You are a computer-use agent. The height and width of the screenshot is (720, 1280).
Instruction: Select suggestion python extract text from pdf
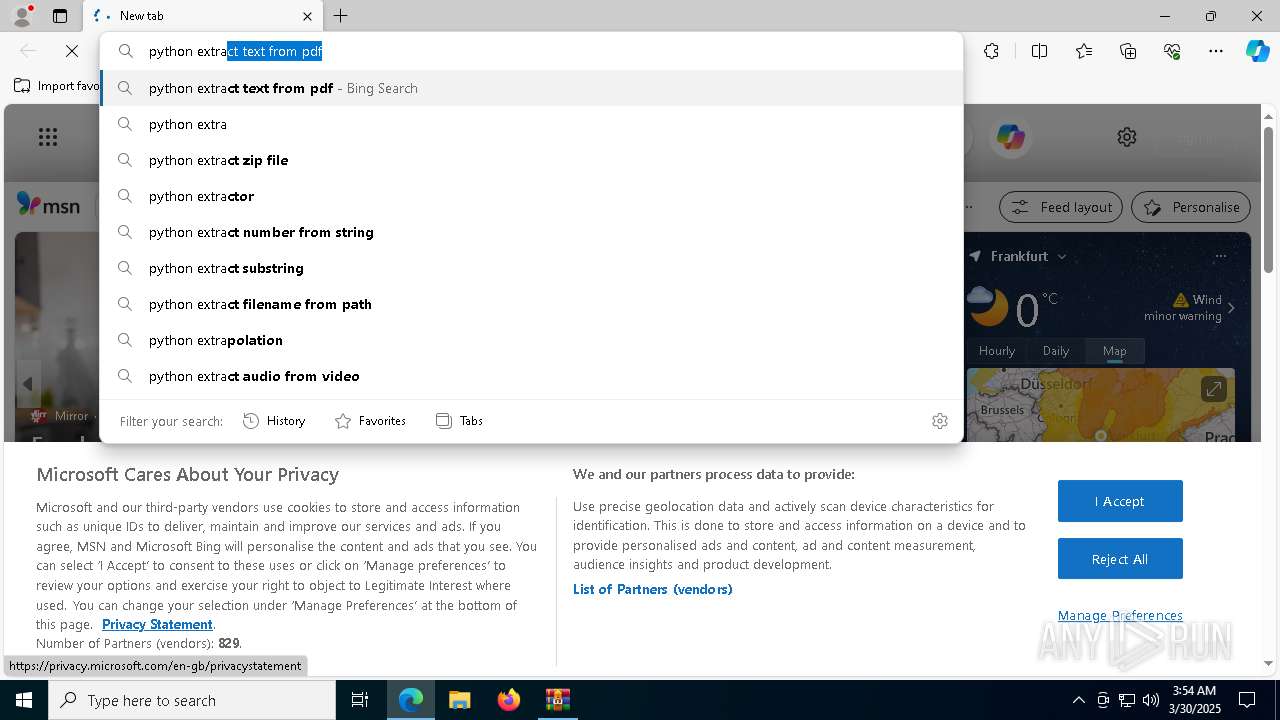531,88
